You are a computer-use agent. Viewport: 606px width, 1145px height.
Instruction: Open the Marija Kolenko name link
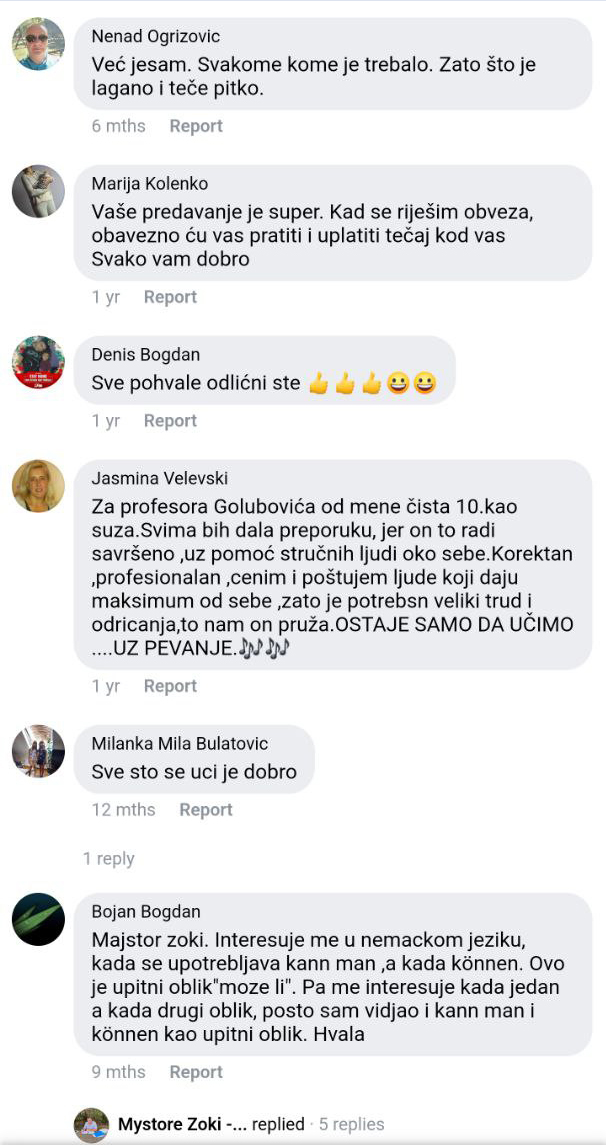[x=150, y=183]
